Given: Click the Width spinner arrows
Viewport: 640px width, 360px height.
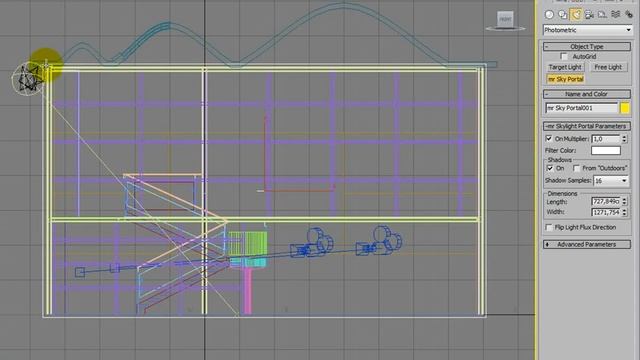Looking at the screenshot, I should click(624, 212).
